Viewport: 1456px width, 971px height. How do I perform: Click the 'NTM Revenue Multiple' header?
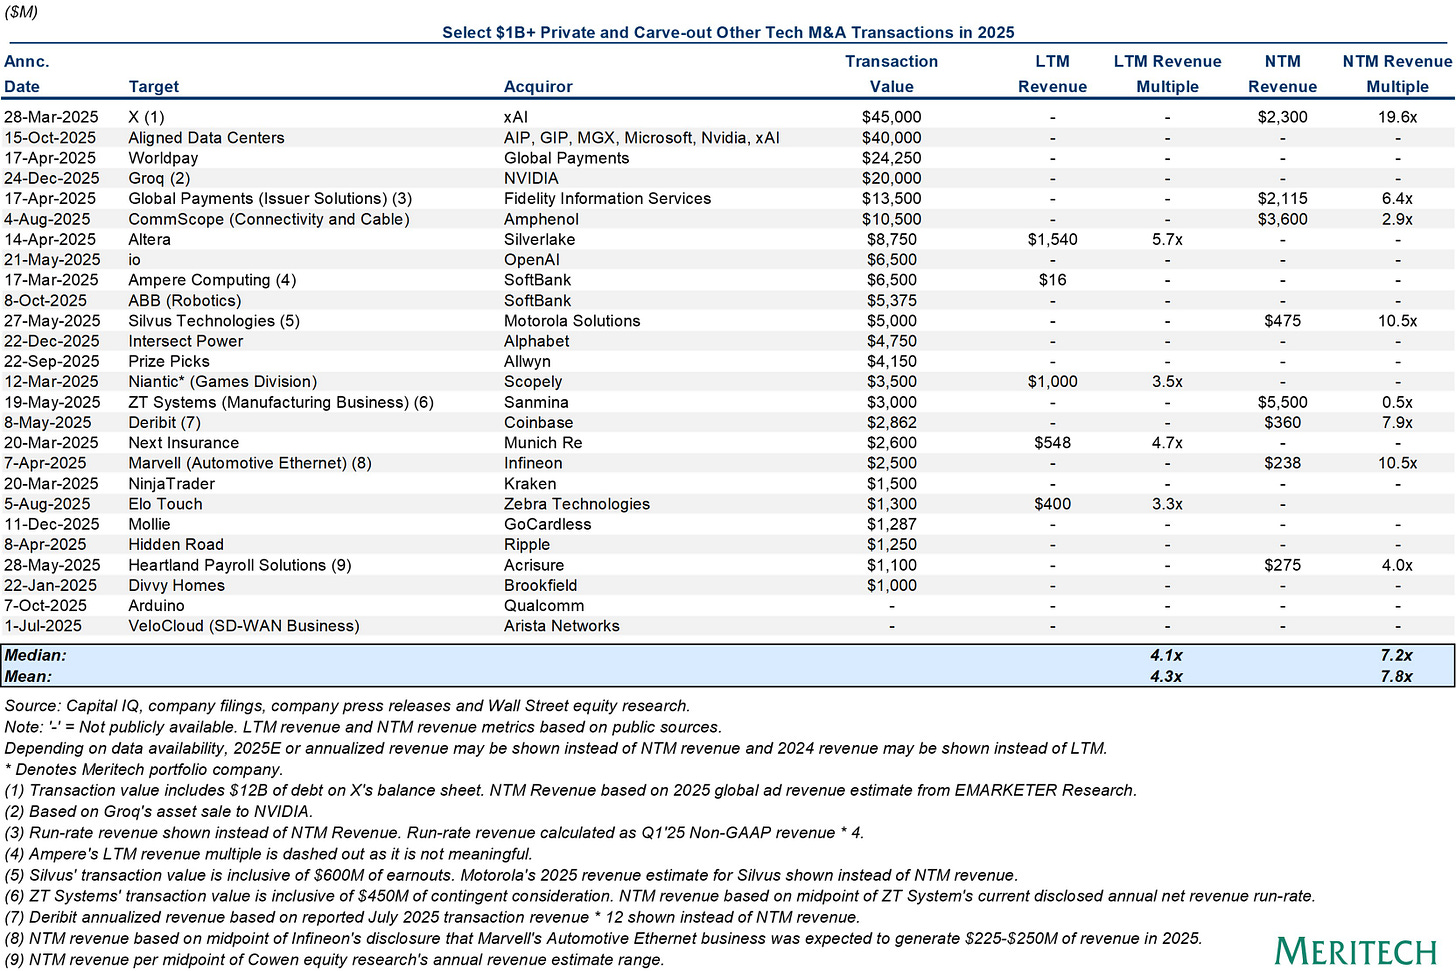pyautogui.click(x=1397, y=74)
